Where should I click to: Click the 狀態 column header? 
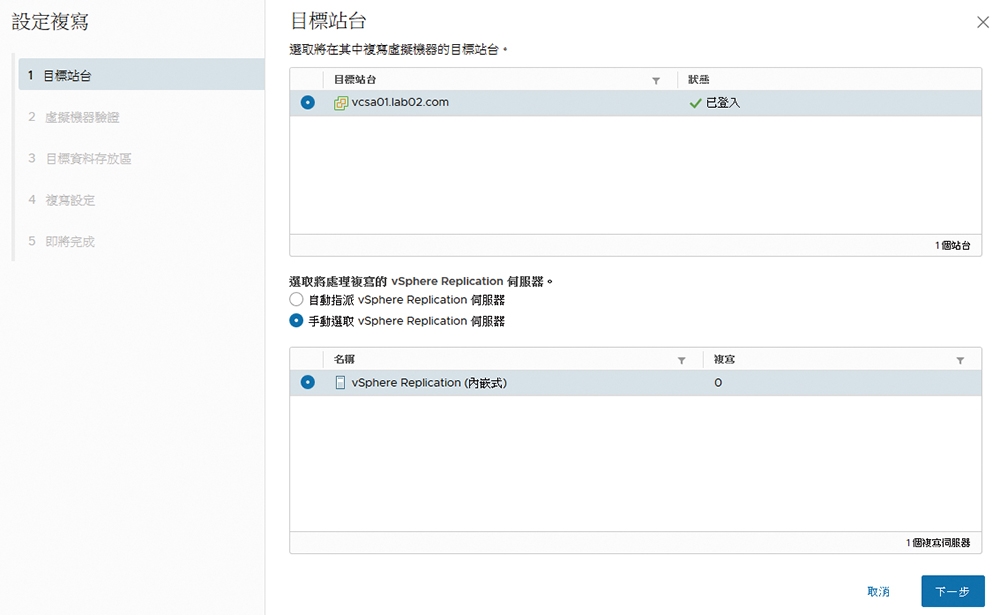698,80
